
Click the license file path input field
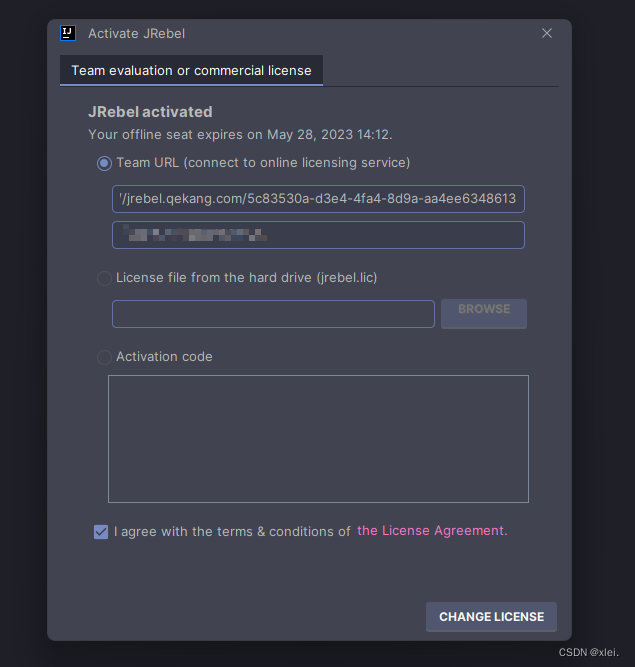tap(273, 314)
